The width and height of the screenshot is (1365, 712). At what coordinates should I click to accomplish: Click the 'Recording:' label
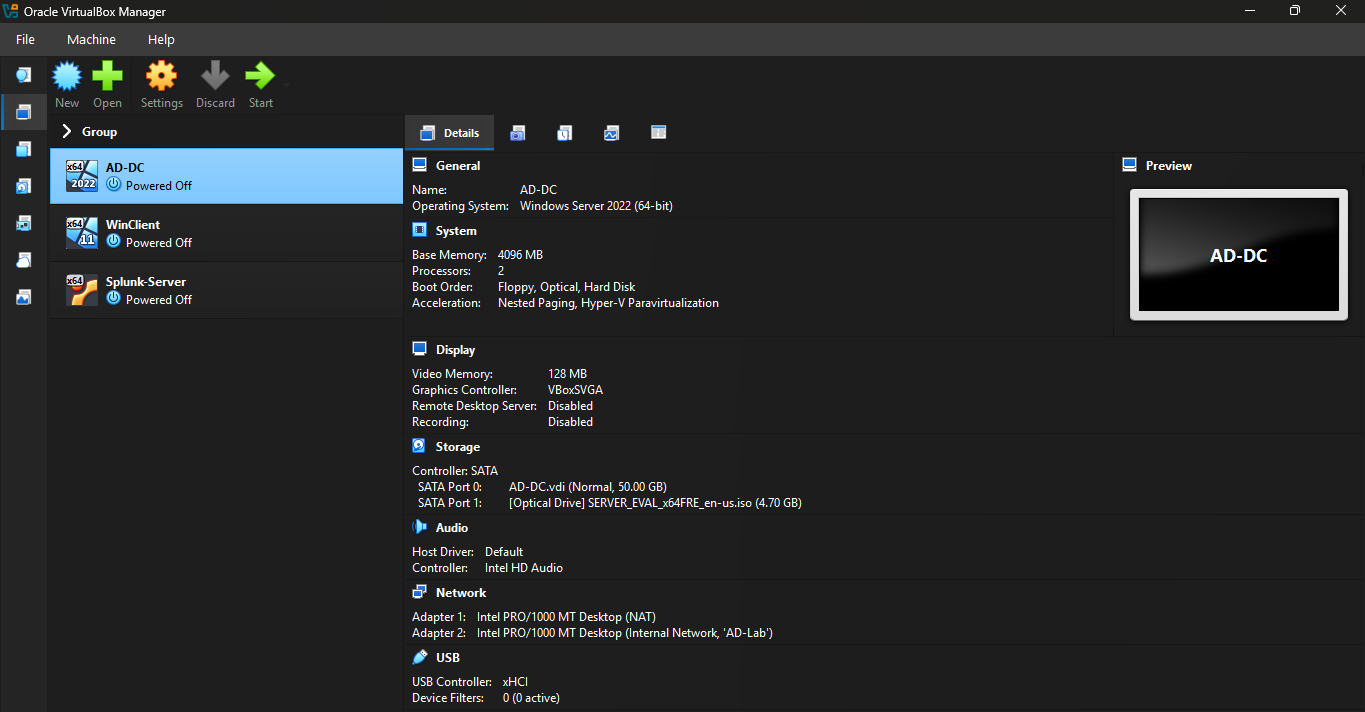coord(440,422)
